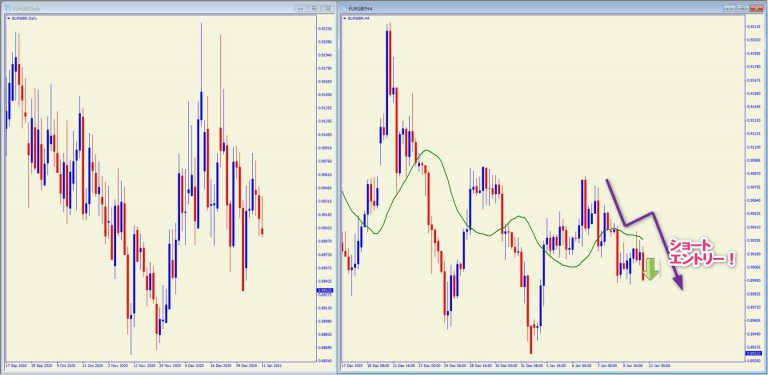Click the 9 Oct 2020 date label
This screenshot has height=375, width=768.
66,365
